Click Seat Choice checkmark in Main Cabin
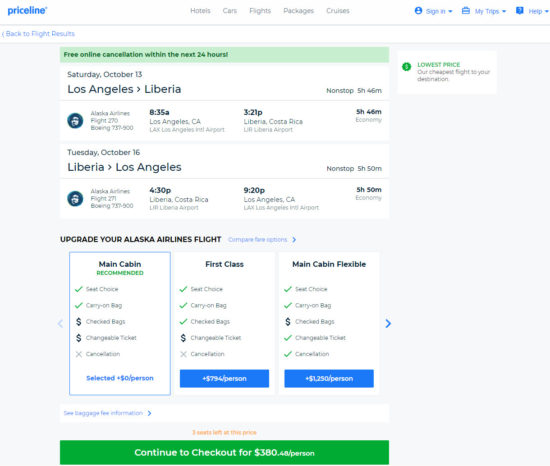This screenshot has width=550, height=466. (x=79, y=289)
